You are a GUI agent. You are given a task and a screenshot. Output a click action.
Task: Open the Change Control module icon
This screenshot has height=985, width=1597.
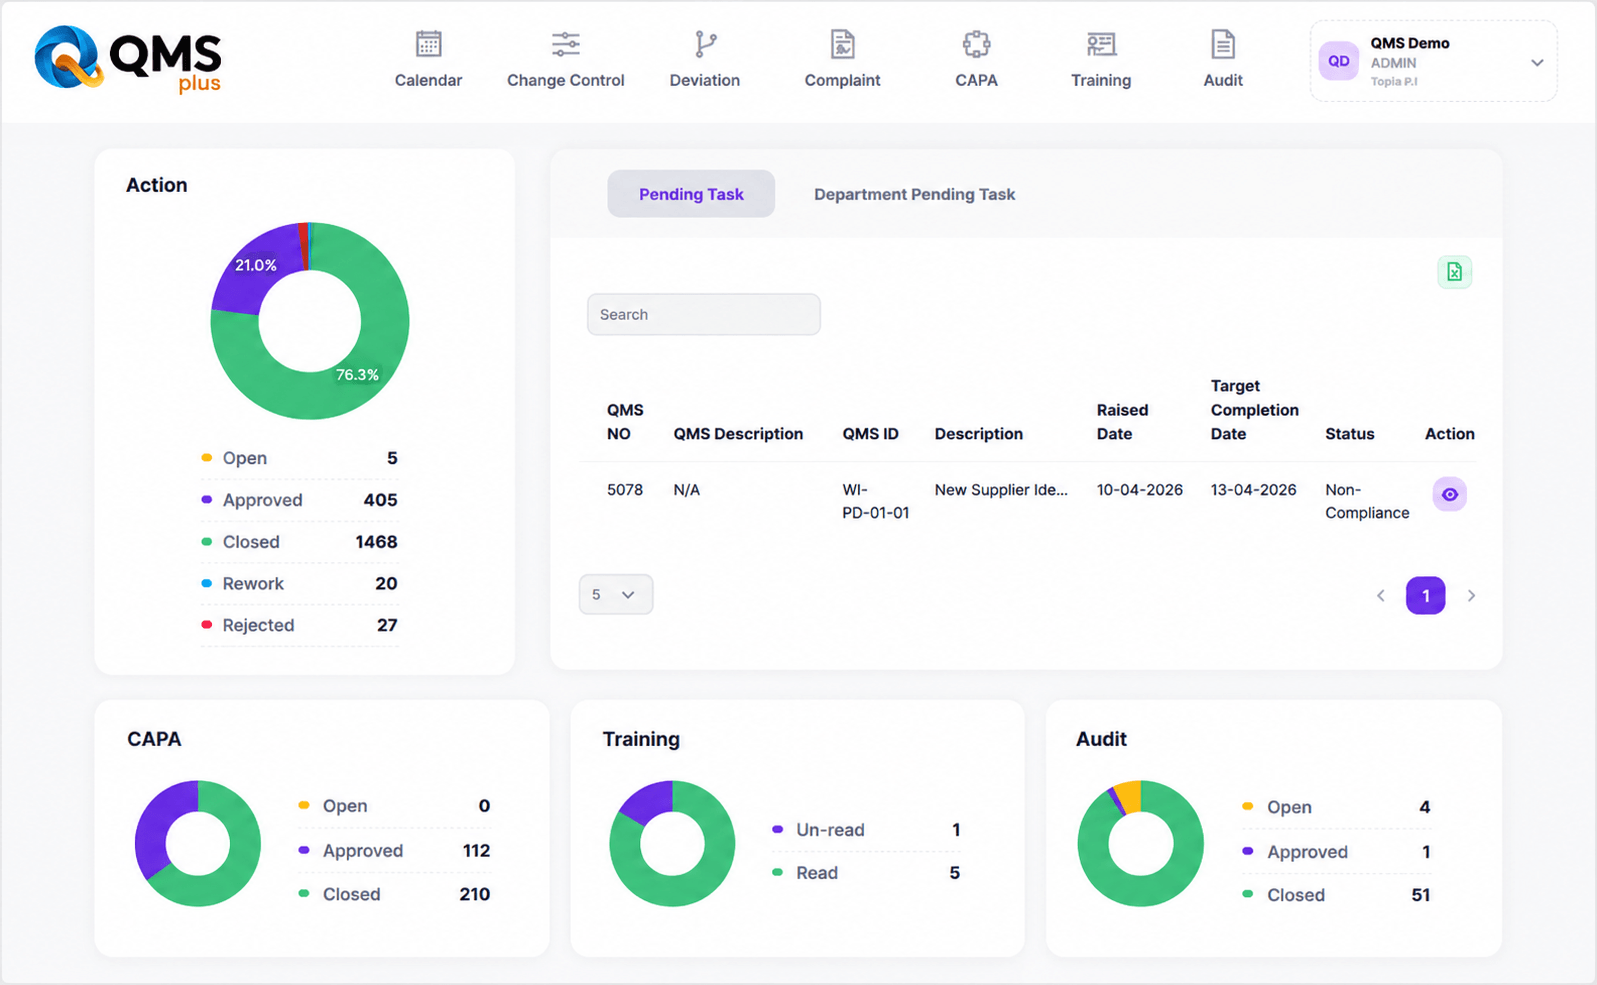tap(565, 44)
